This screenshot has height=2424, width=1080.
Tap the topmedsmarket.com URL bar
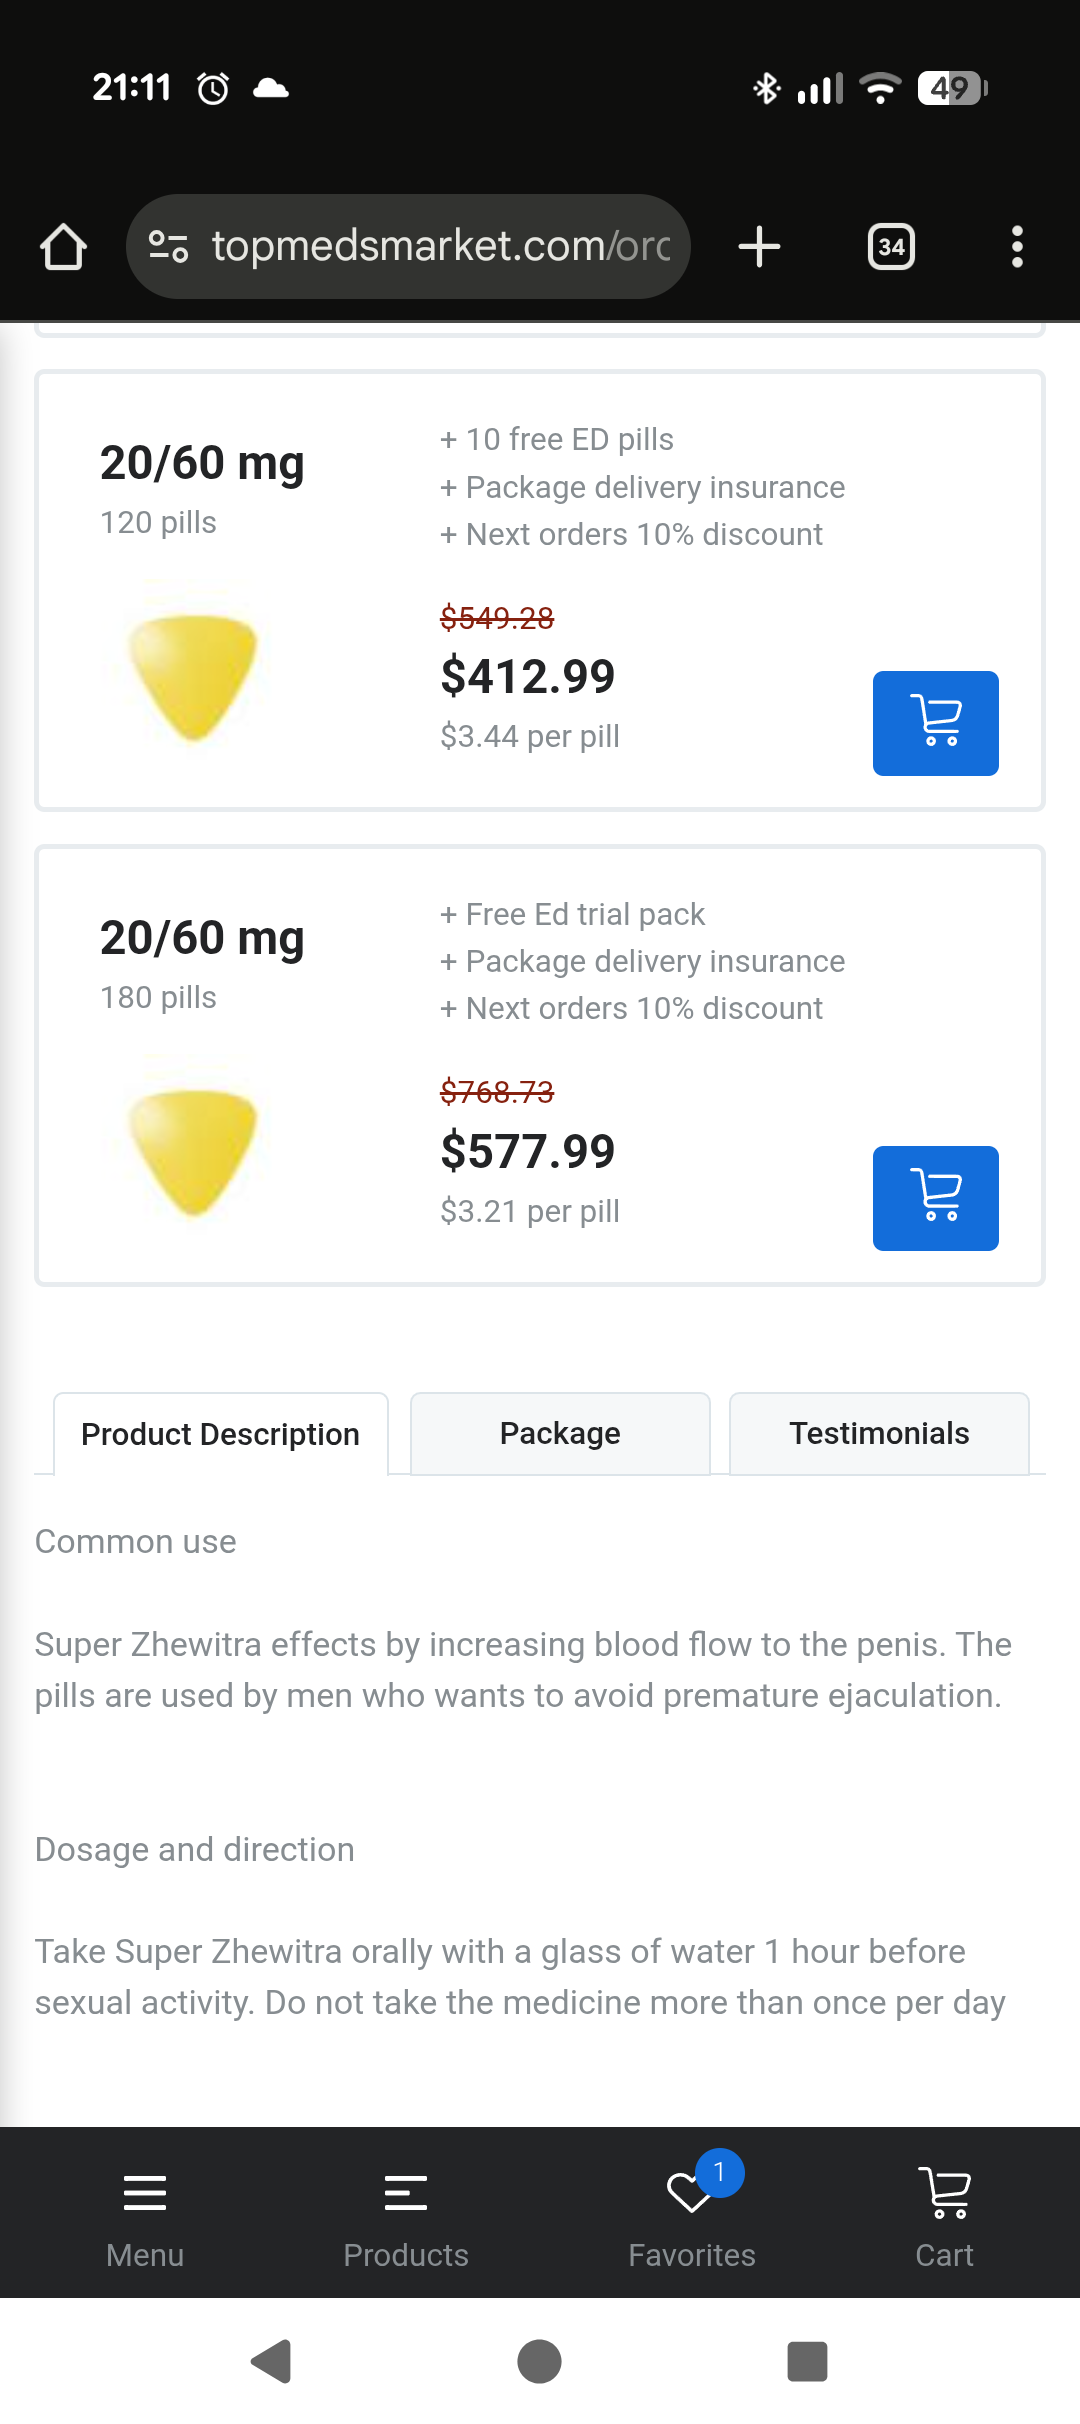click(x=440, y=246)
